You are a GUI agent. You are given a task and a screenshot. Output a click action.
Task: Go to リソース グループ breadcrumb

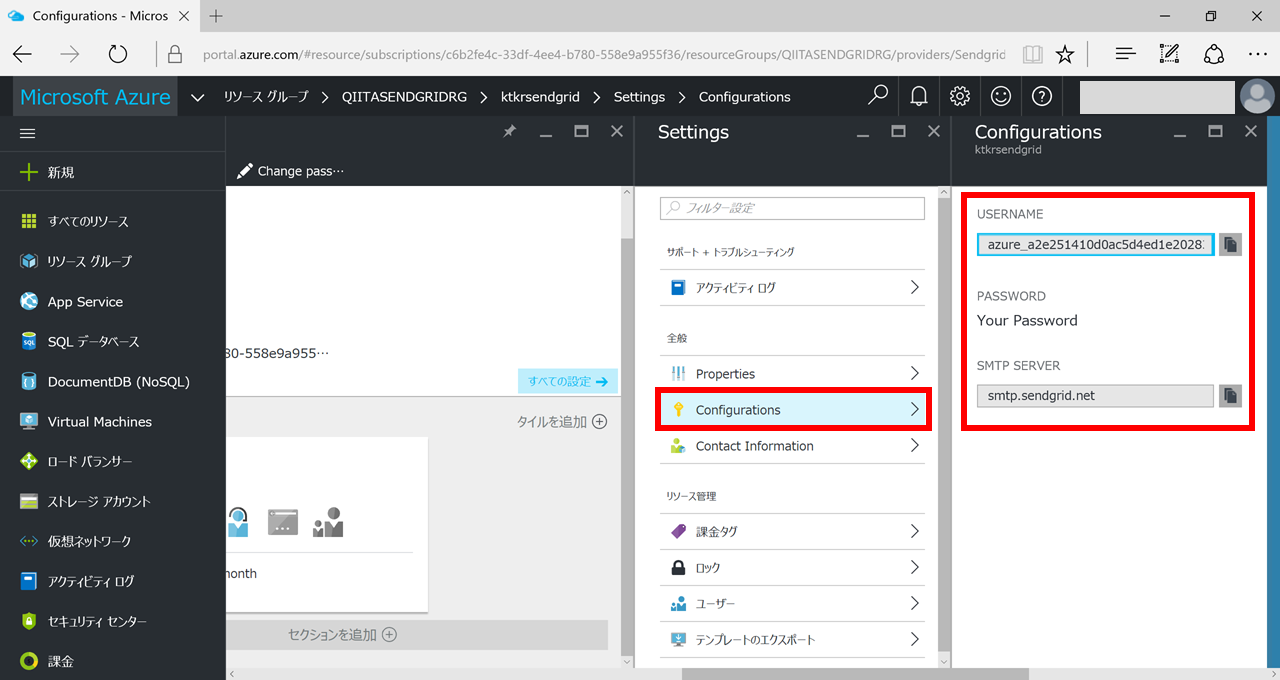(x=266, y=97)
